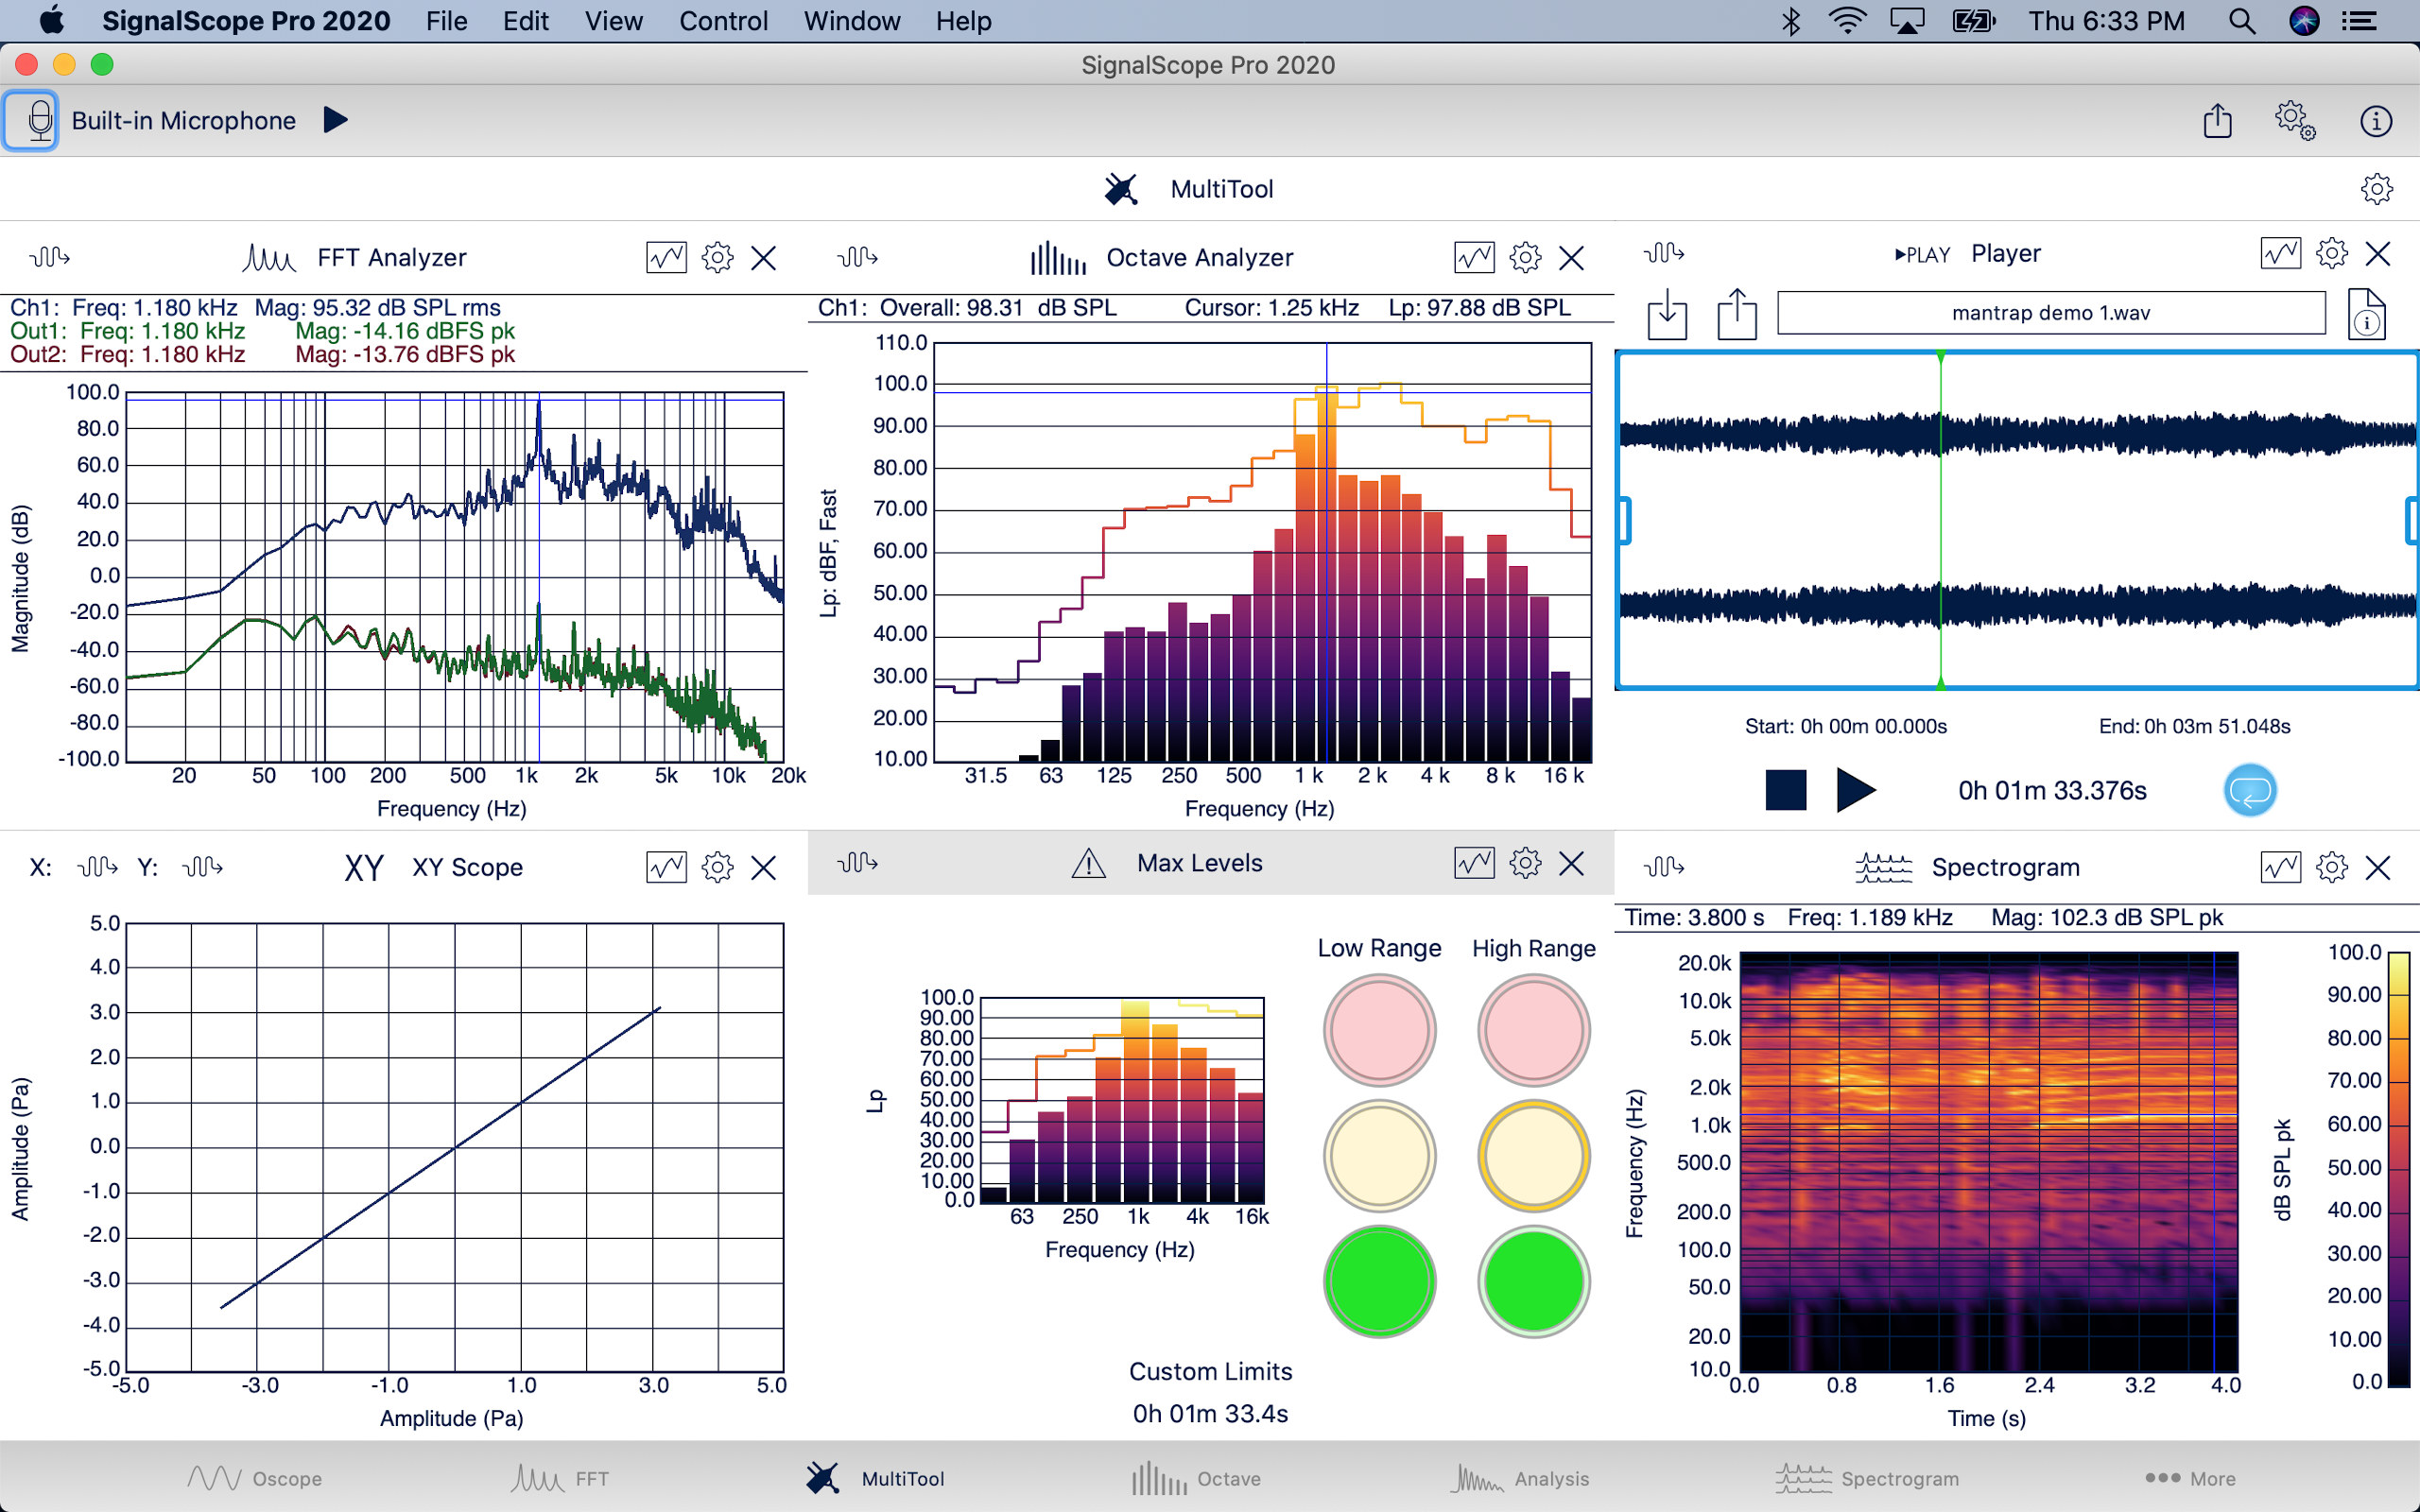Open Spotlight search in the menu bar

click(x=2242, y=21)
